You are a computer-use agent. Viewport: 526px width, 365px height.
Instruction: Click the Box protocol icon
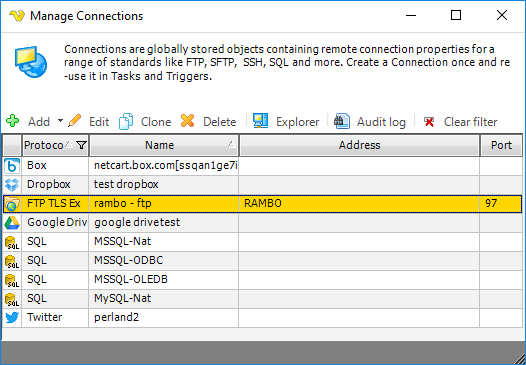pos(12,166)
